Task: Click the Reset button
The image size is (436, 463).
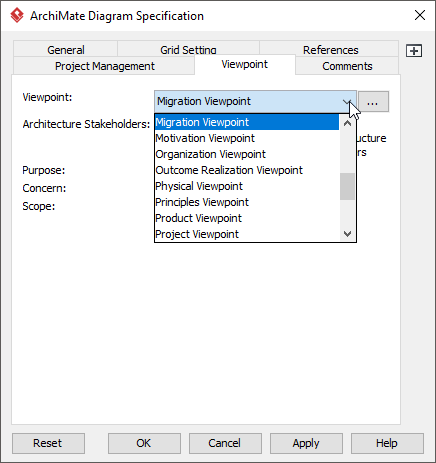Action: tap(48, 443)
